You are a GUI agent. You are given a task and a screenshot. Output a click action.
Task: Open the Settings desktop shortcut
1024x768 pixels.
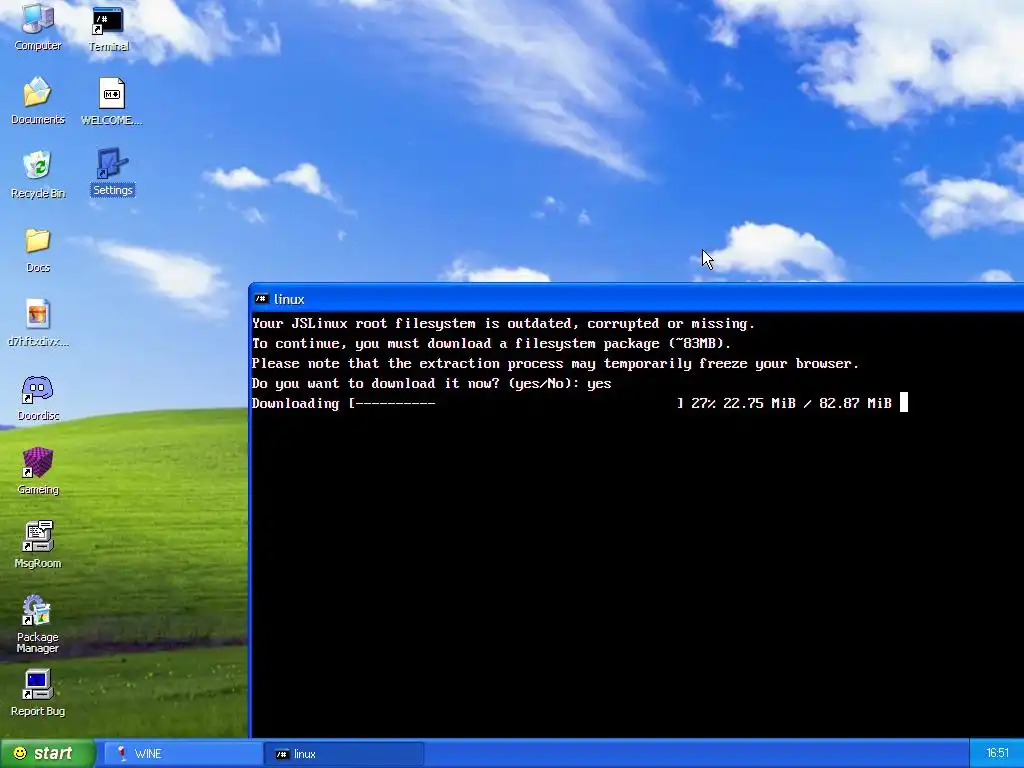click(x=112, y=172)
